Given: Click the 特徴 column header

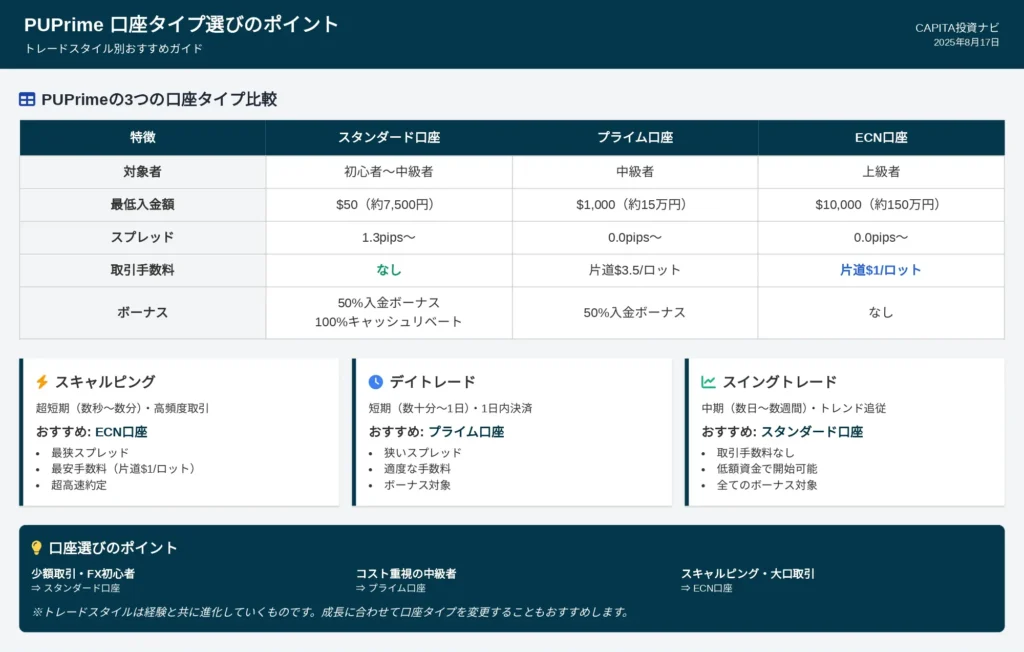Looking at the screenshot, I should click(142, 137).
